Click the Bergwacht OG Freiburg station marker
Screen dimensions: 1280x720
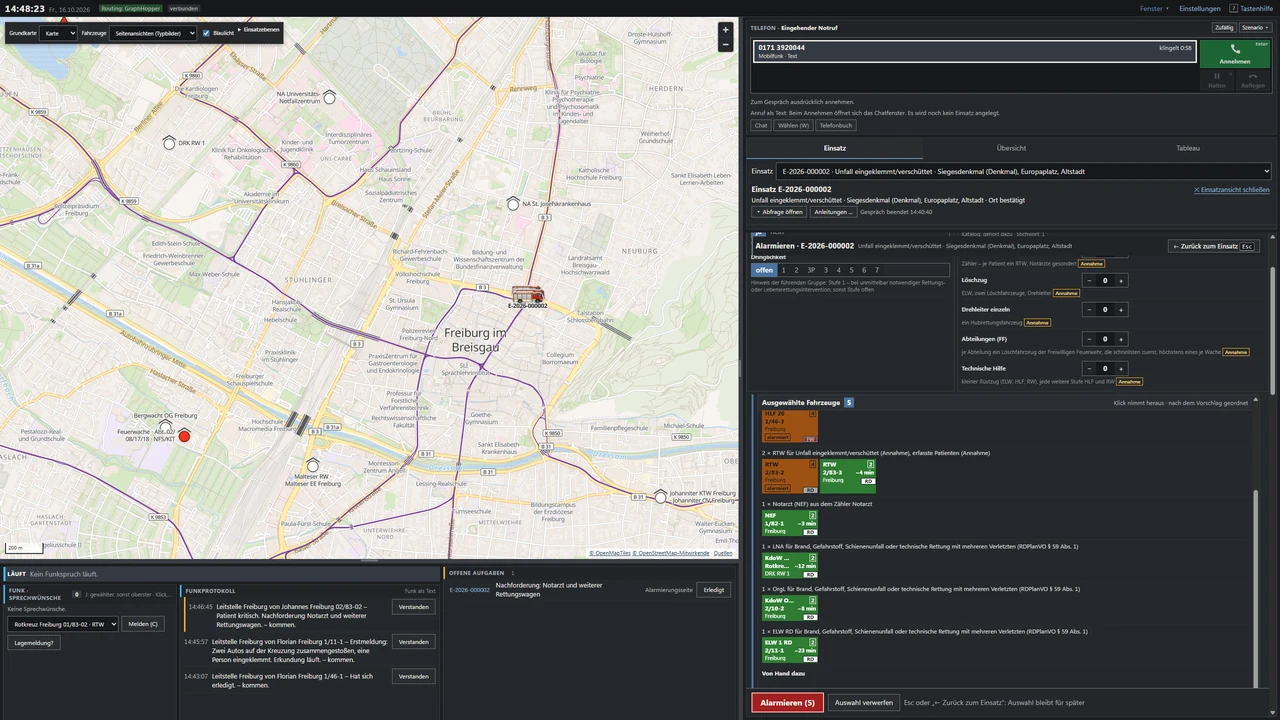166,426
